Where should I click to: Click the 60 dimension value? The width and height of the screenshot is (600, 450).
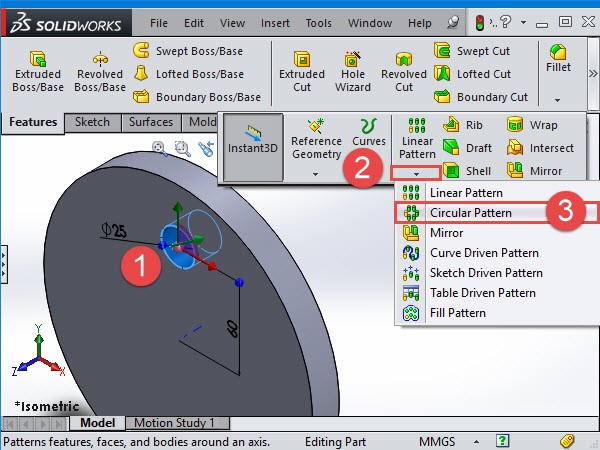pyautogui.click(x=233, y=329)
